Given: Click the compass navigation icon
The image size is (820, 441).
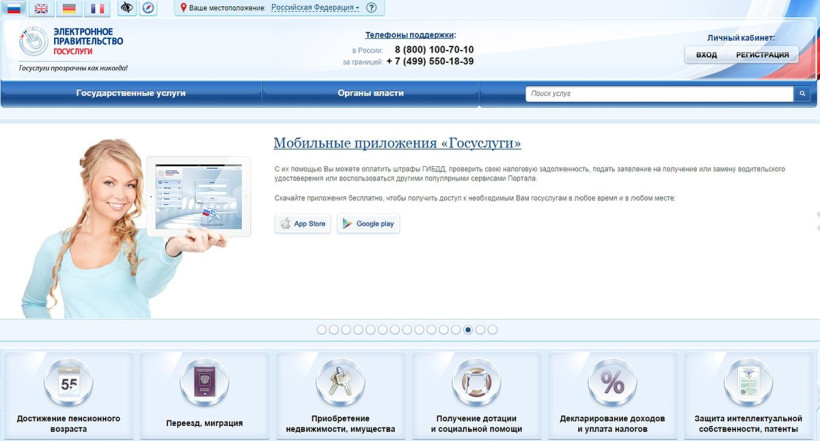Looking at the screenshot, I should [x=148, y=8].
